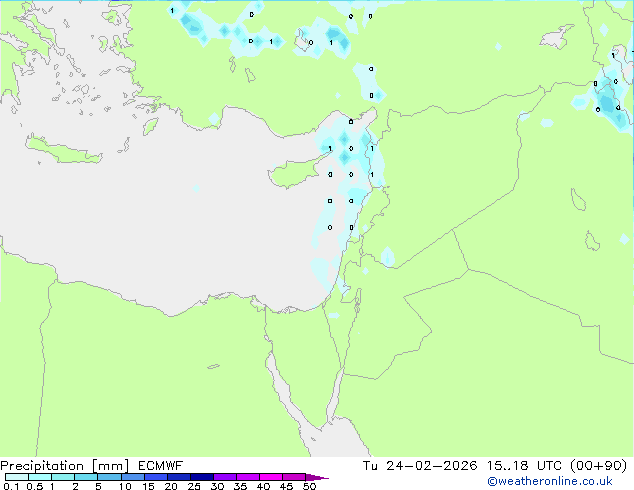This screenshot has width=634, height=490.
Task: Select the 35 to 40 mm legend swatch
Action: pos(247,477)
